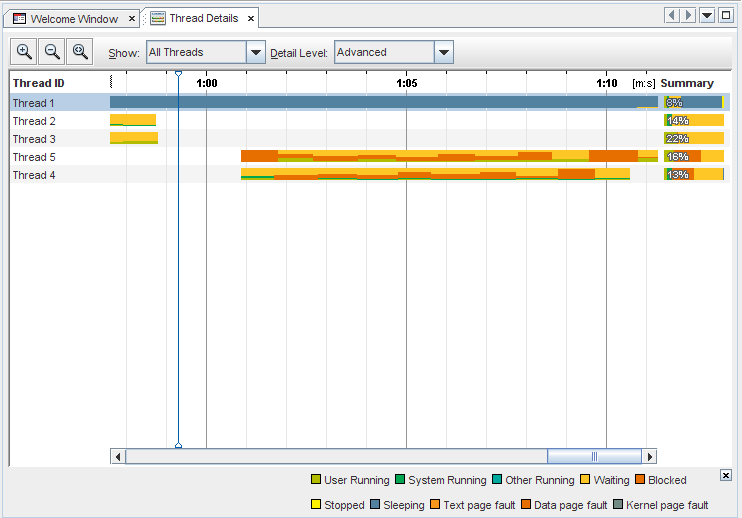This screenshot has height=518, width=742.
Task: Click the horizontal scrollbar thumb
Action: pos(594,457)
